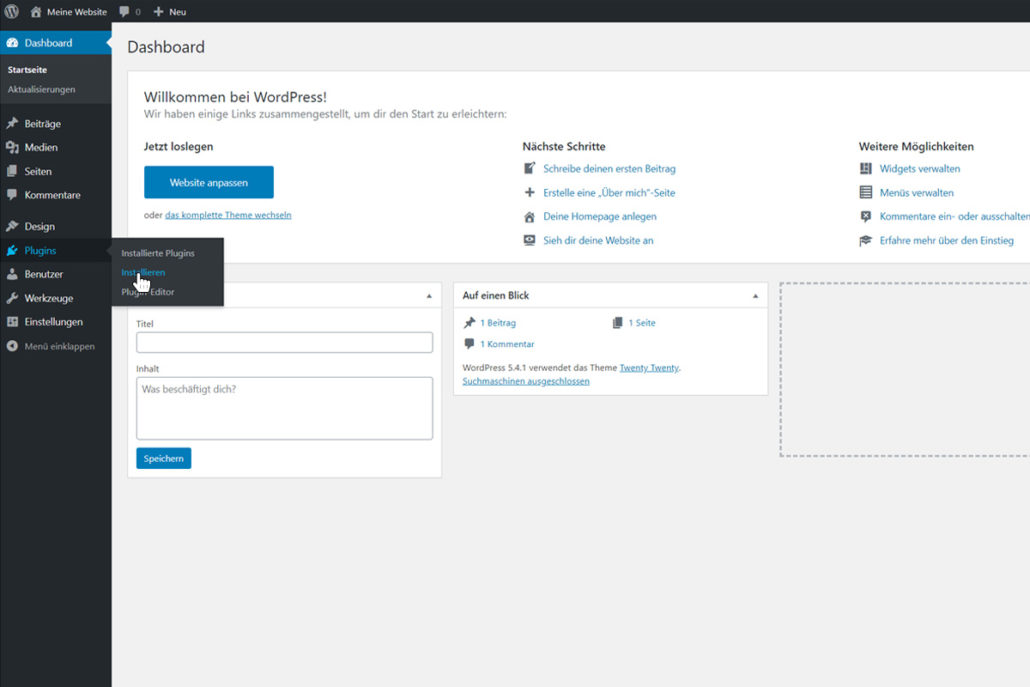Choose Installierte Plugins from the flyout submenu
The height and width of the screenshot is (687, 1030).
tap(158, 253)
